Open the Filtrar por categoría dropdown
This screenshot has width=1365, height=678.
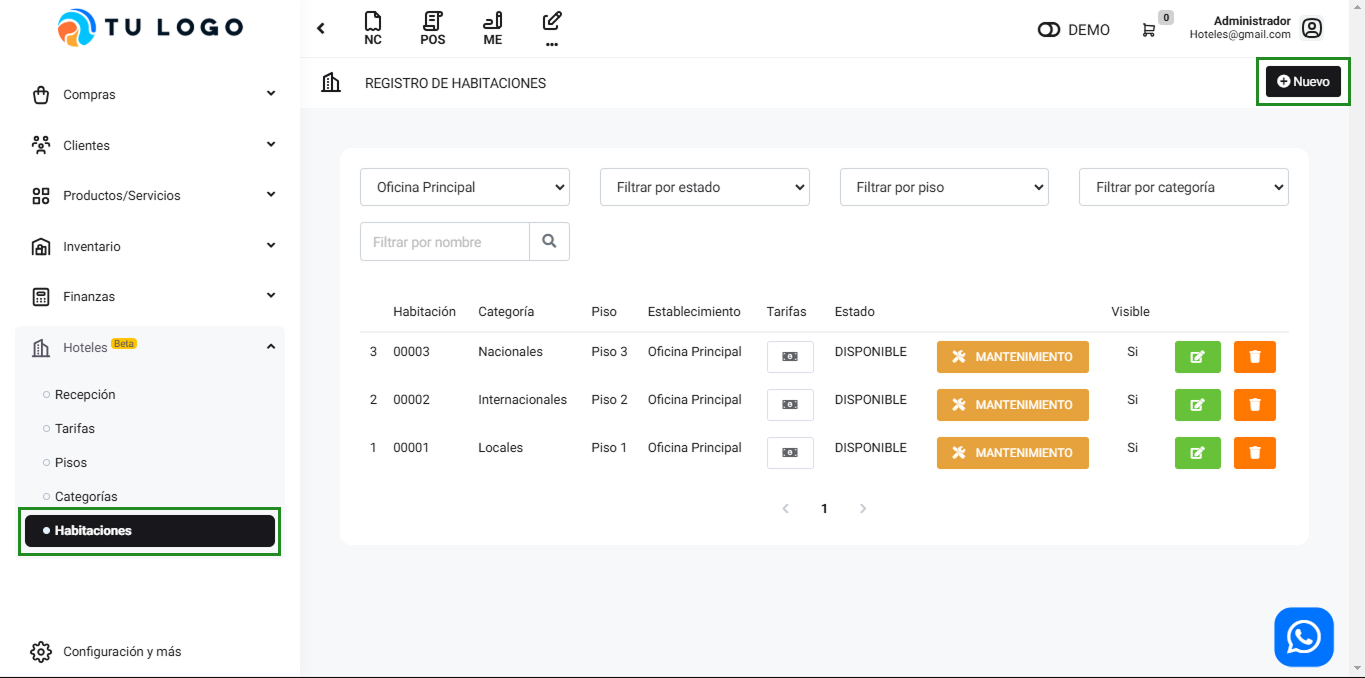click(x=1183, y=187)
